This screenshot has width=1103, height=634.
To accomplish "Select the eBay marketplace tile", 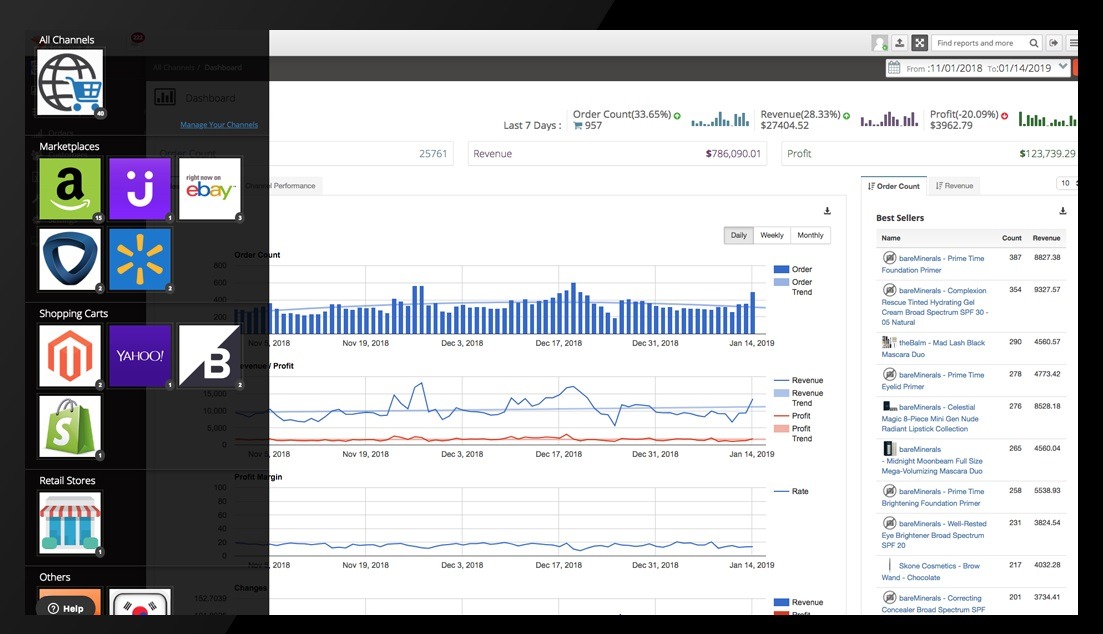I will tap(210, 189).
